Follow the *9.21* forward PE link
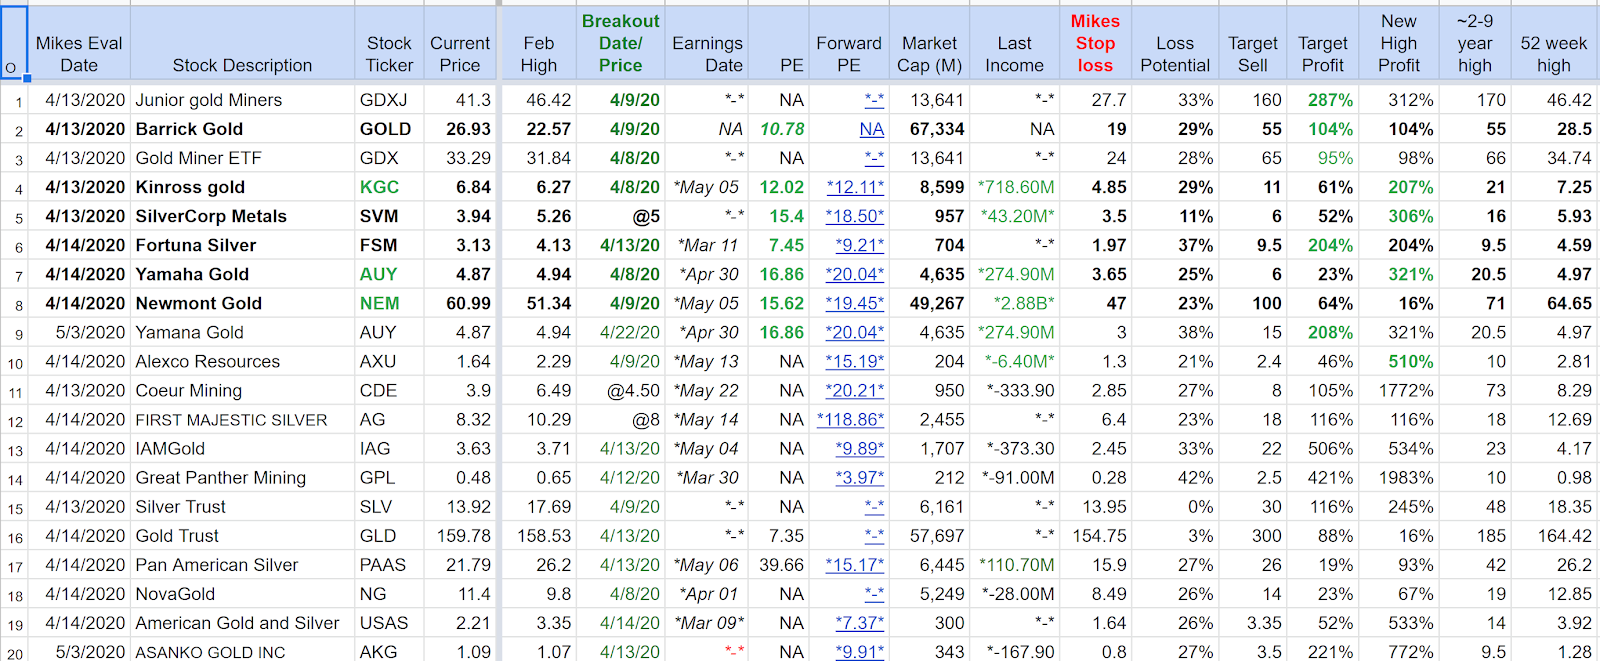 (x=860, y=245)
